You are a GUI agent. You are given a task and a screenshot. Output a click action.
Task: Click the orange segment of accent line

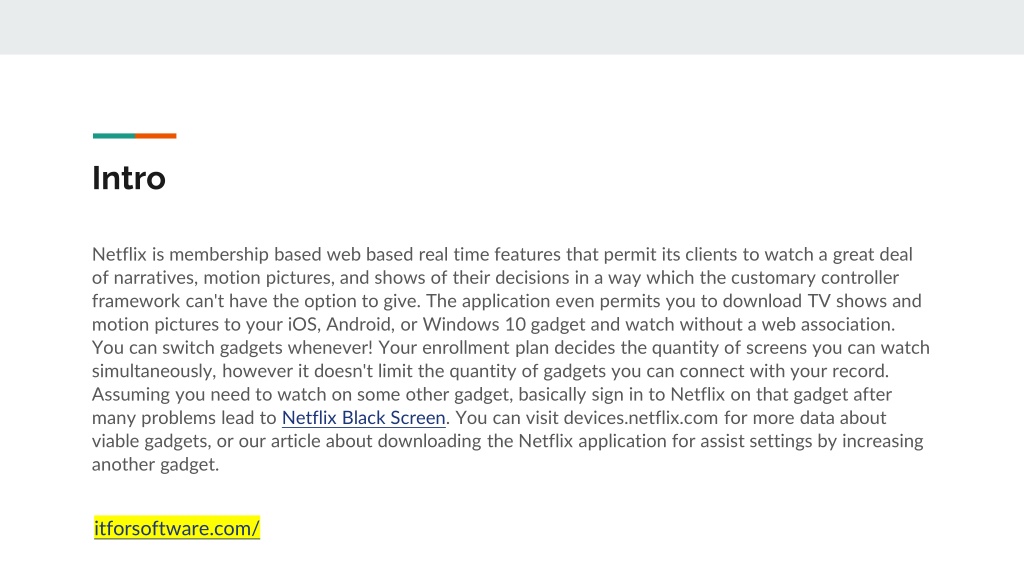[156, 136]
